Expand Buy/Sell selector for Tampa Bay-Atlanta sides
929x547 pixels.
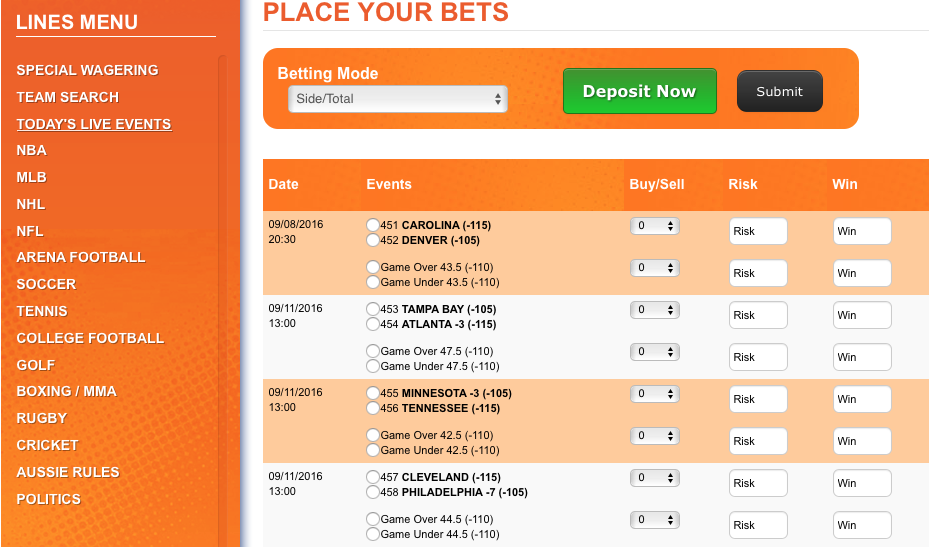(655, 310)
